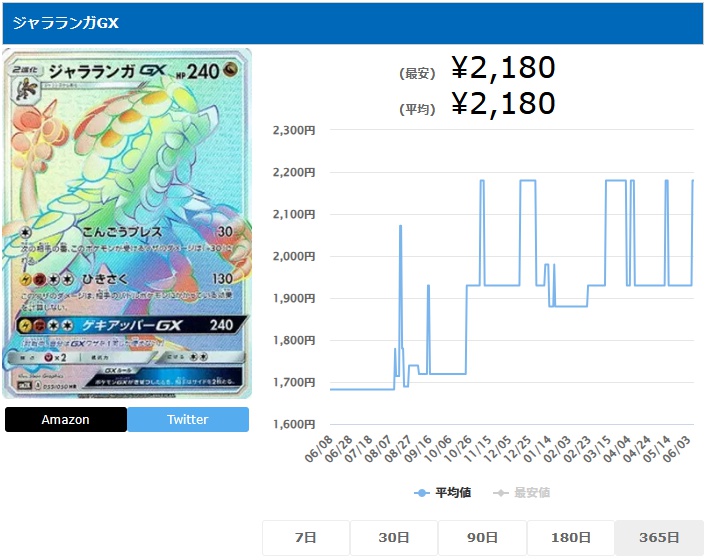Click the 1,600円 axis label
The image size is (708, 560).
pyautogui.click(x=294, y=425)
